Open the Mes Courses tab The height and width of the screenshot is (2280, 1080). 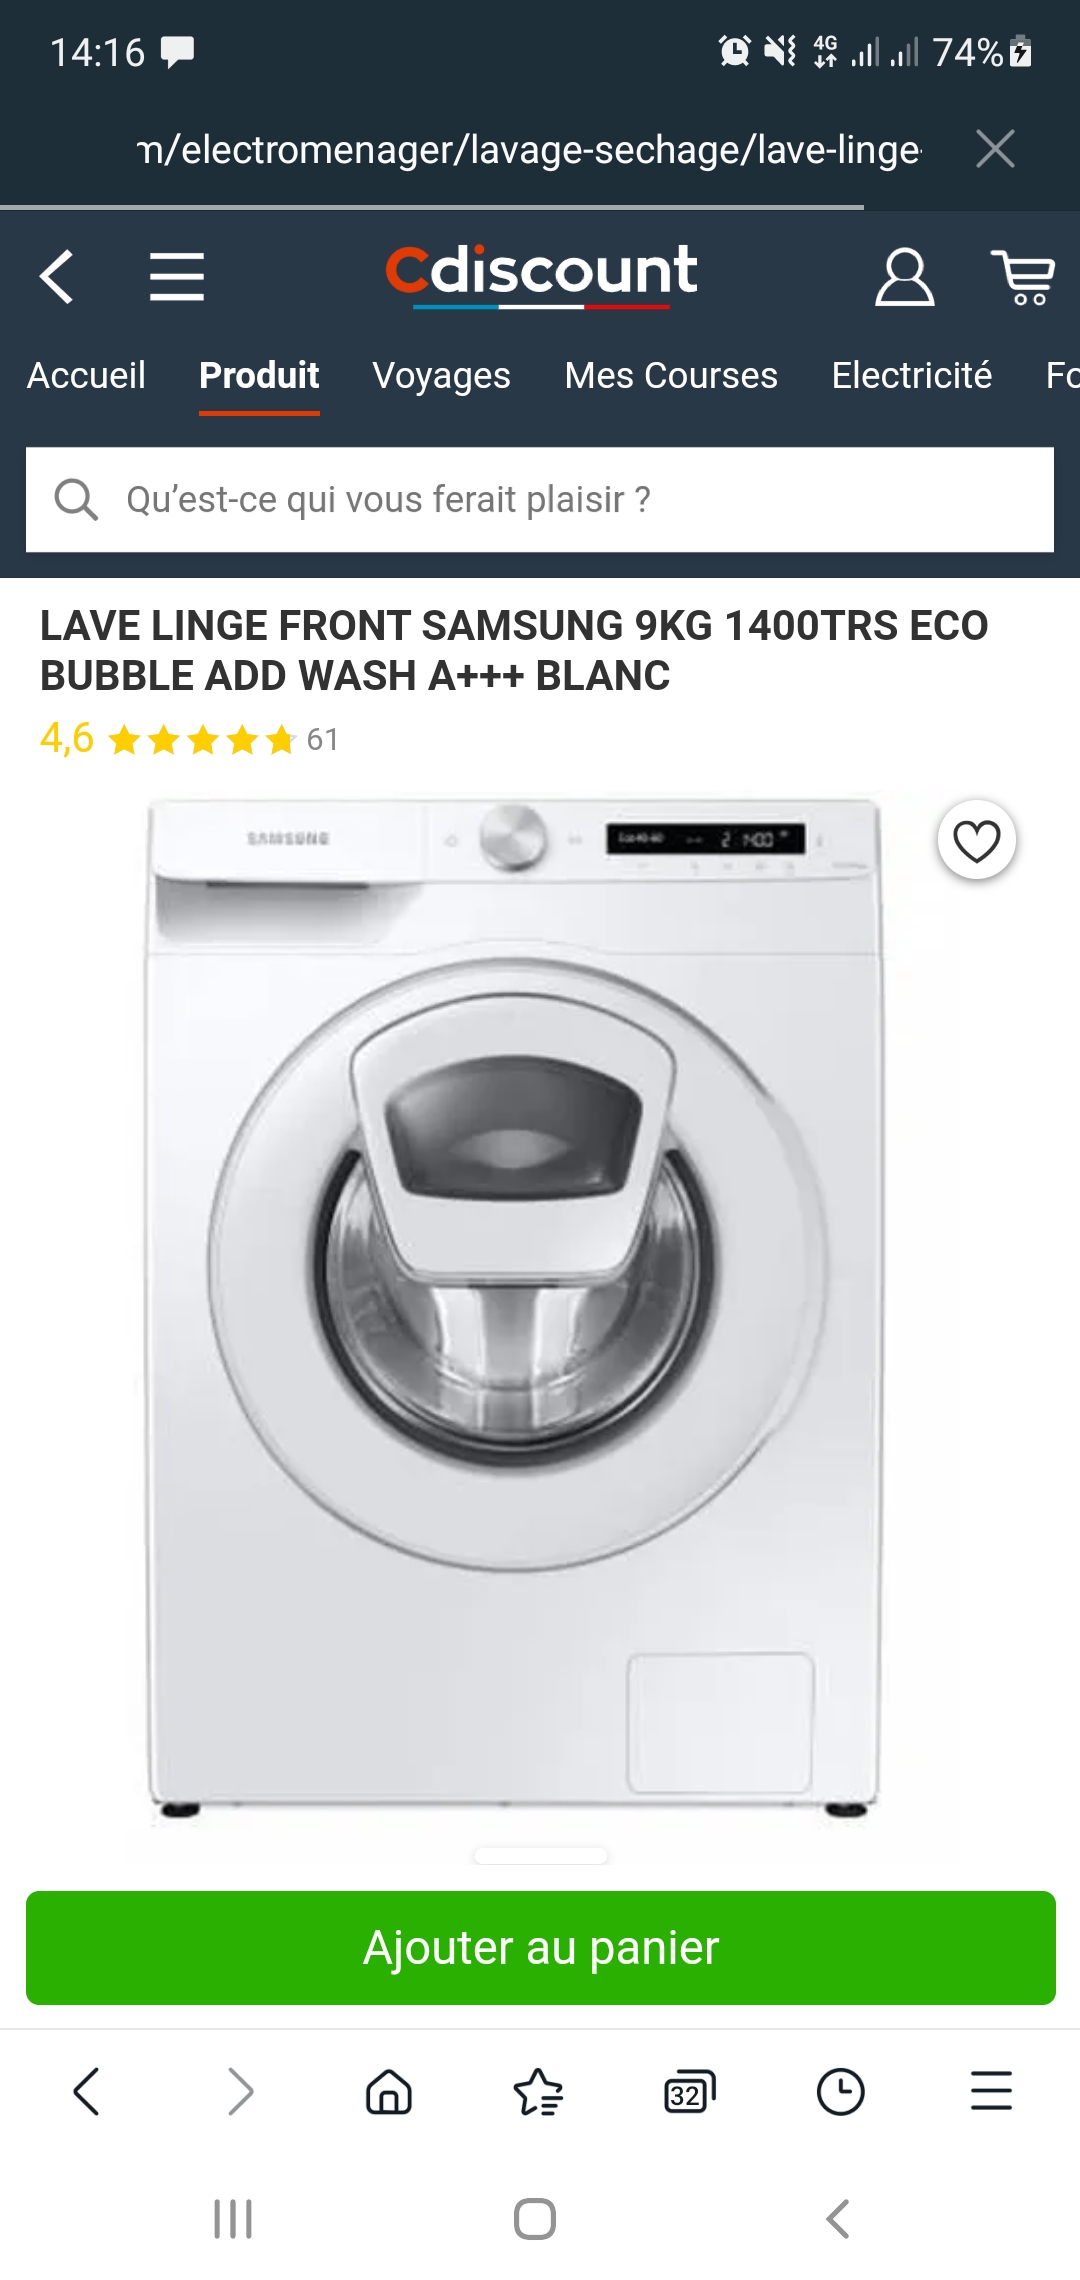click(x=671, y=376)
